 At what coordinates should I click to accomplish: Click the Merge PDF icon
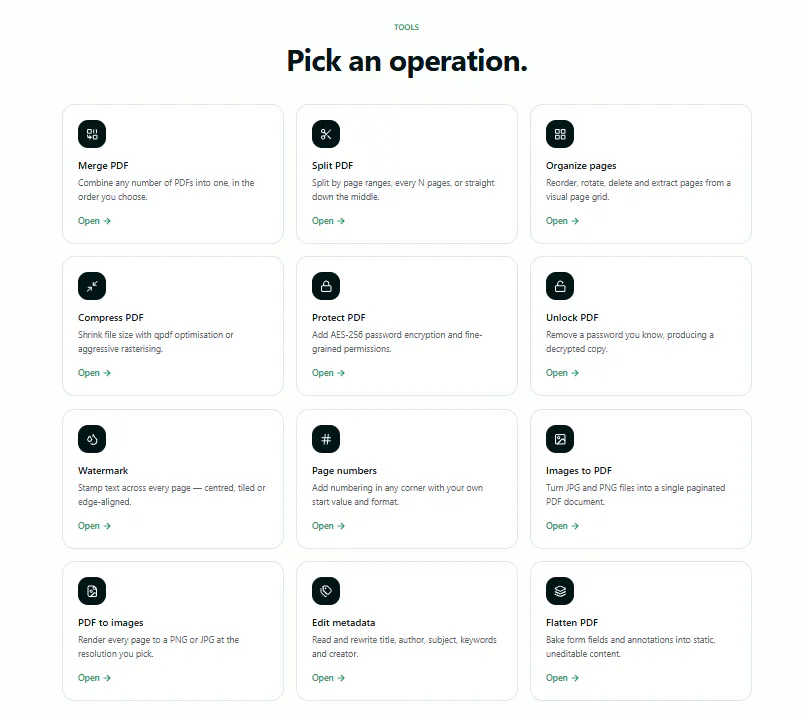click(92, 134)
